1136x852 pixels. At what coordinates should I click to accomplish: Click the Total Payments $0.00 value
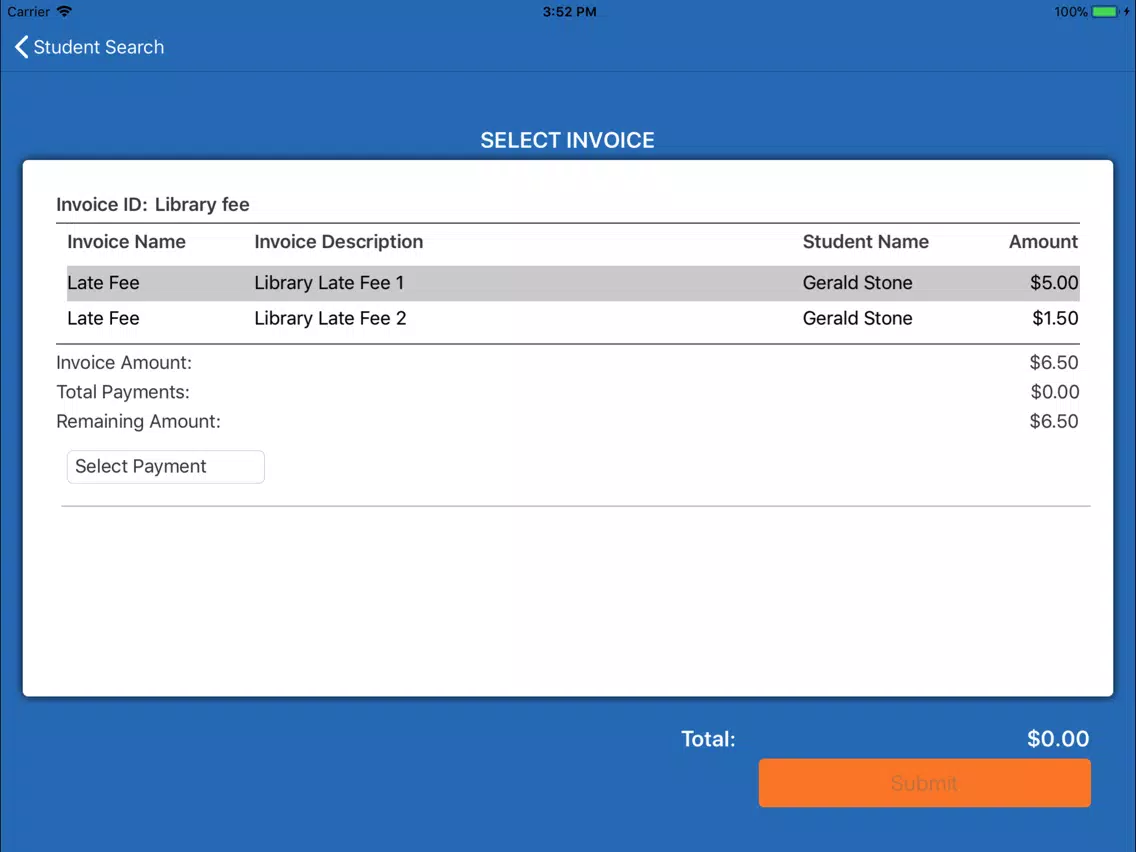point(1055,392)
